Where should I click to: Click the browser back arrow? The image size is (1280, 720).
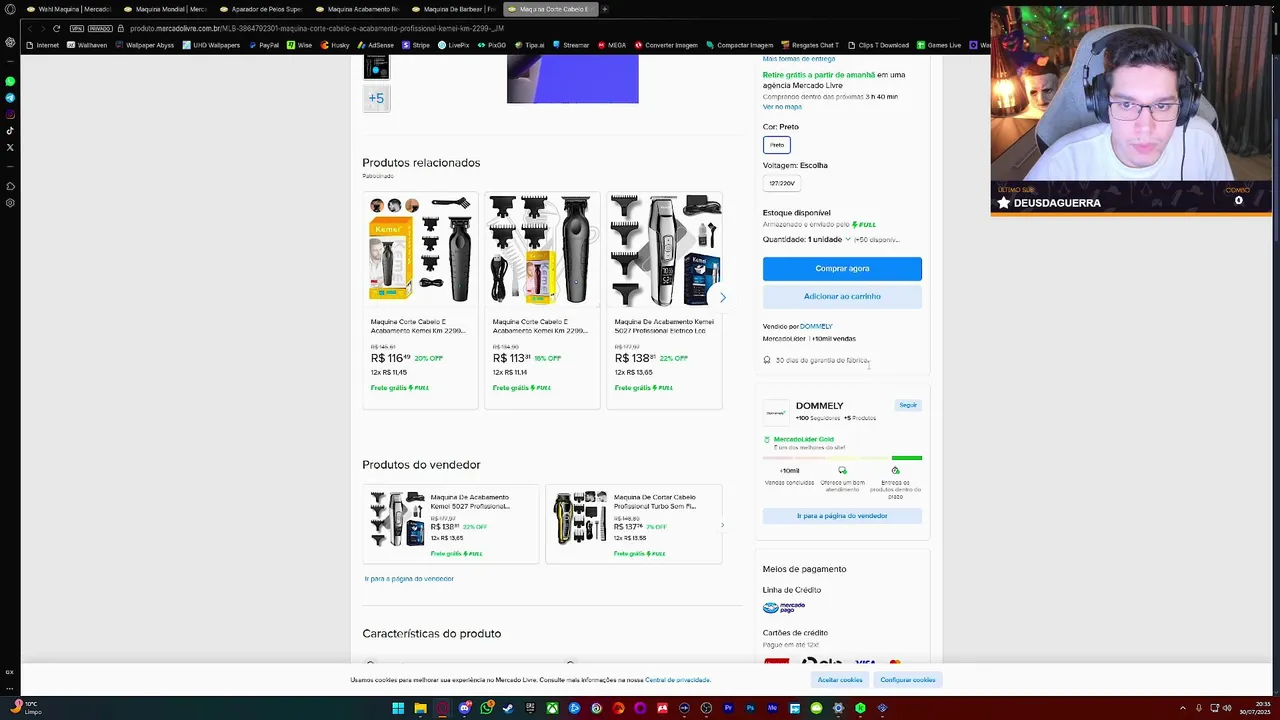(x=29, y=29)
